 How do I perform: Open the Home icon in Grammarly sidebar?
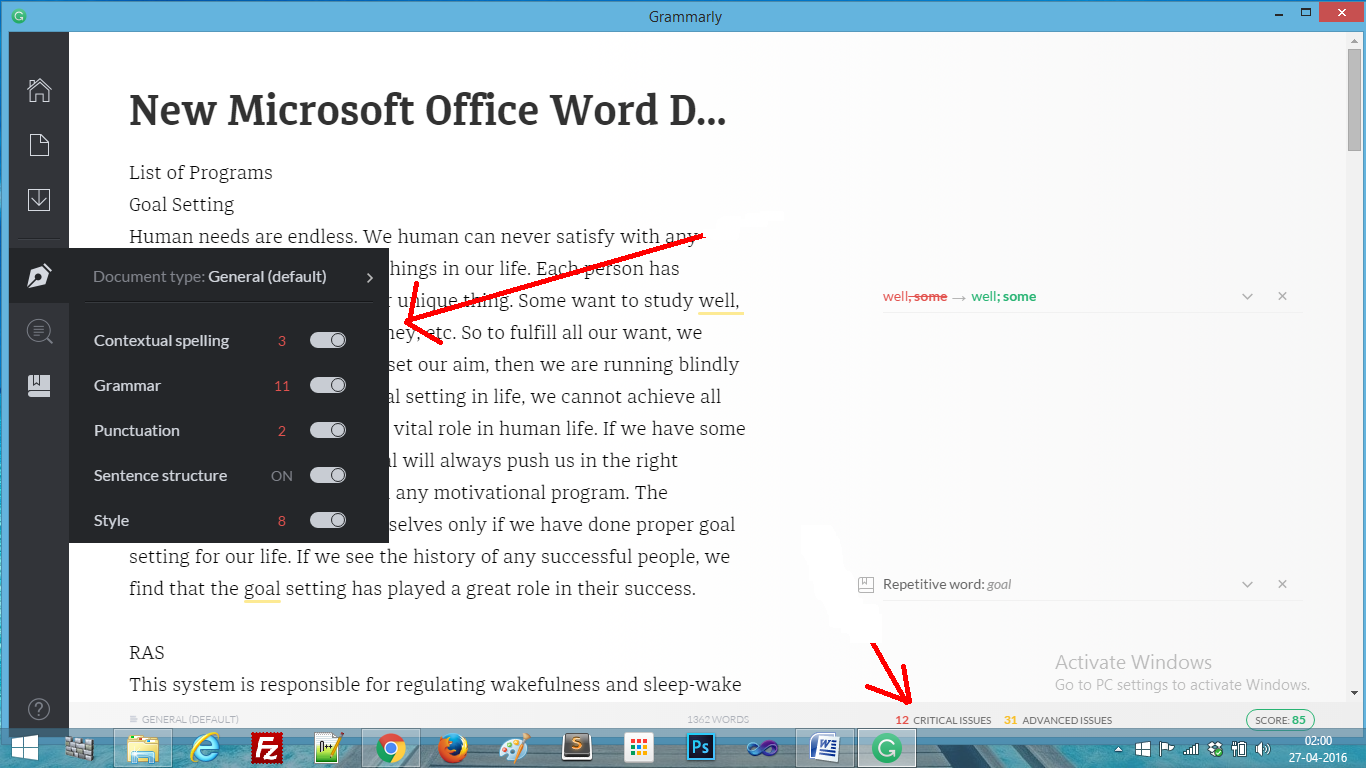39,90
